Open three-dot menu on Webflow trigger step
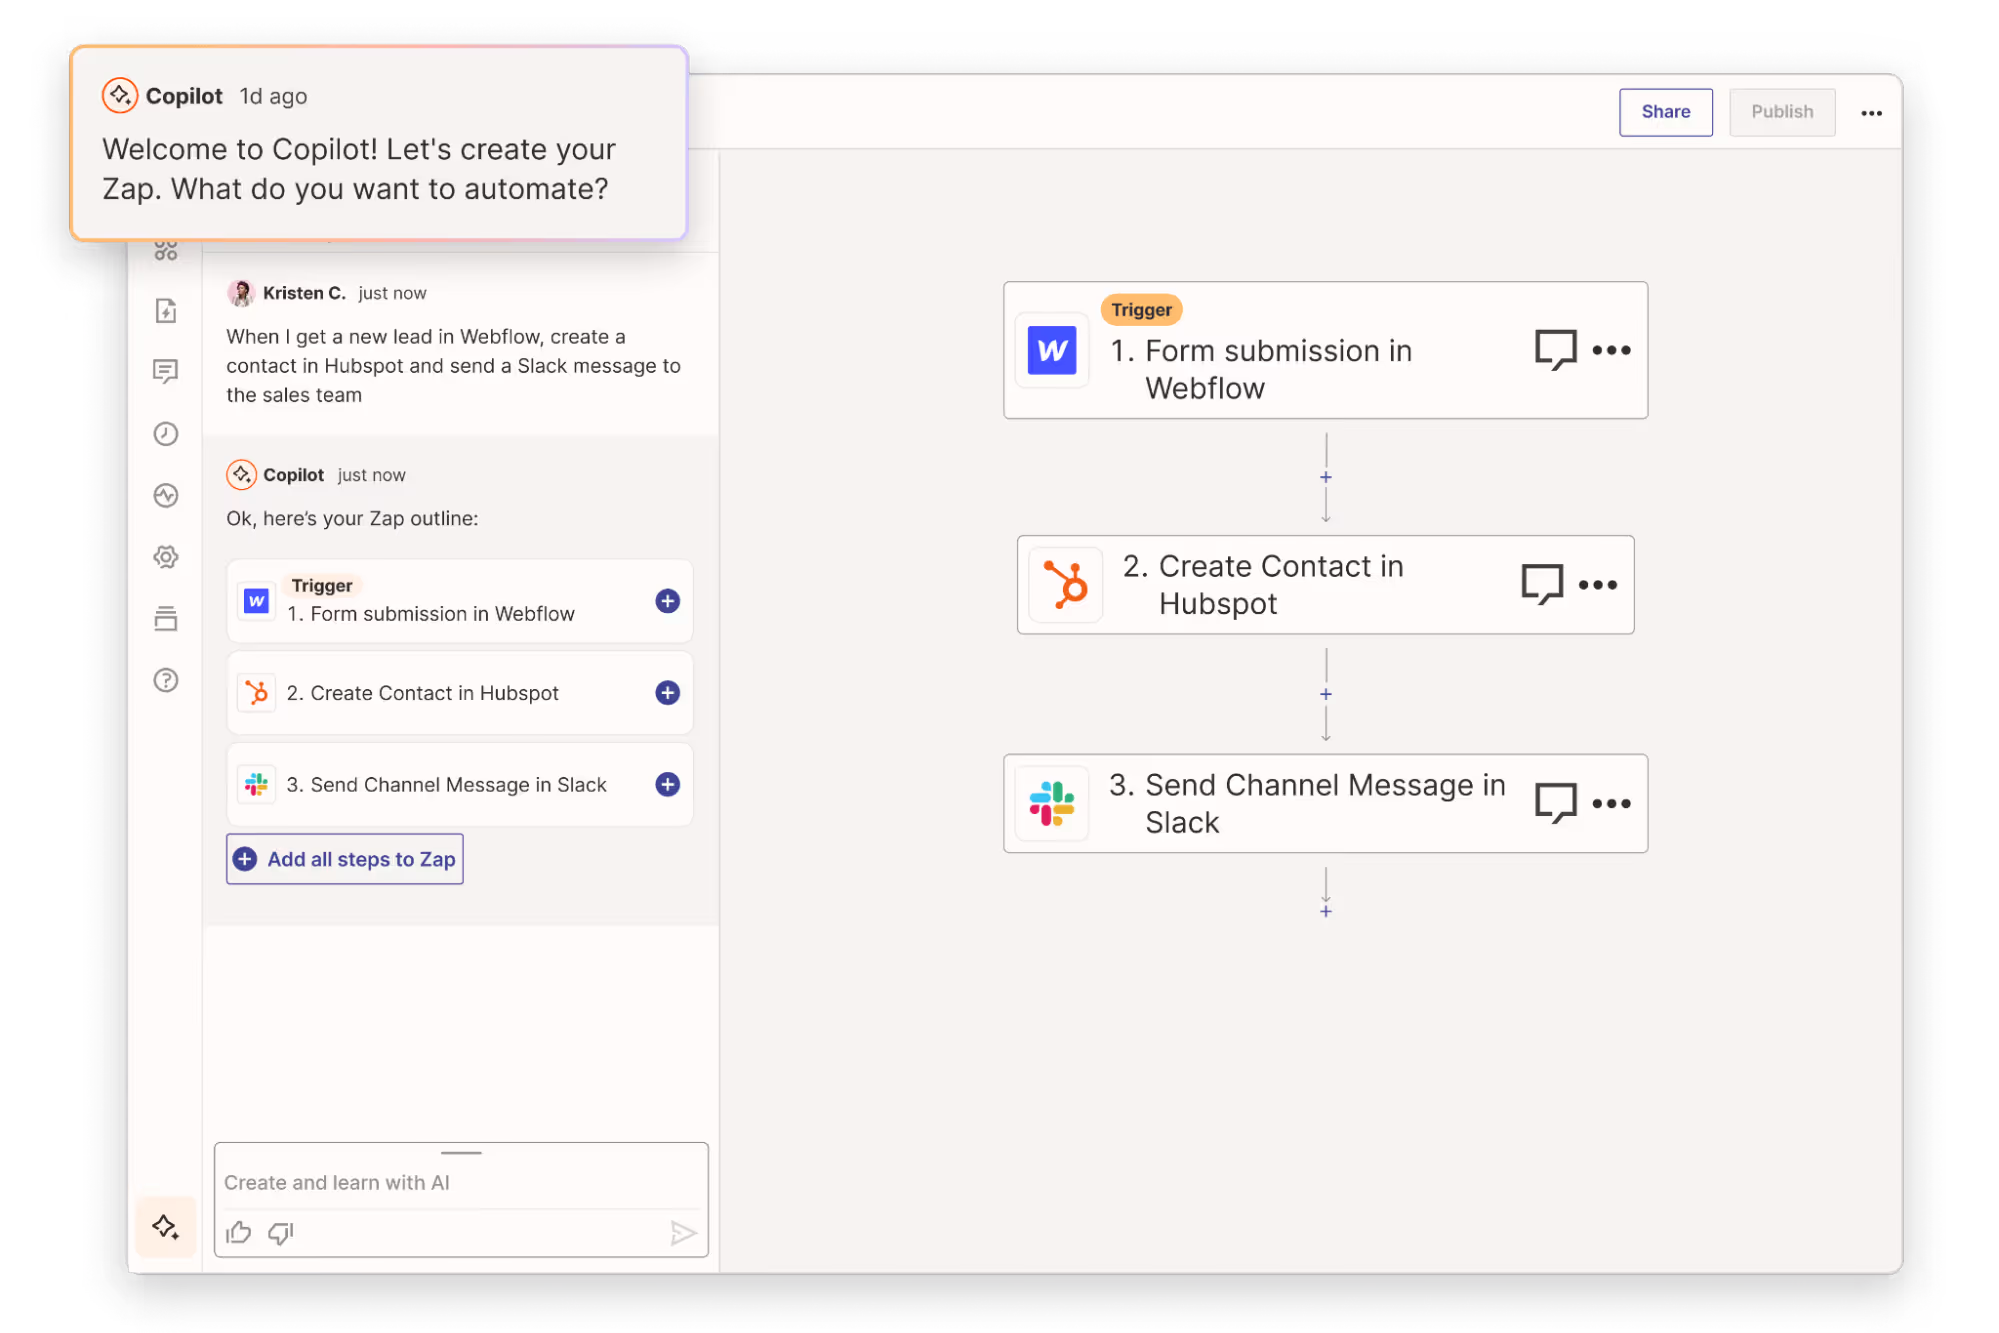1999x1333 pixels. coord(1612,350)
